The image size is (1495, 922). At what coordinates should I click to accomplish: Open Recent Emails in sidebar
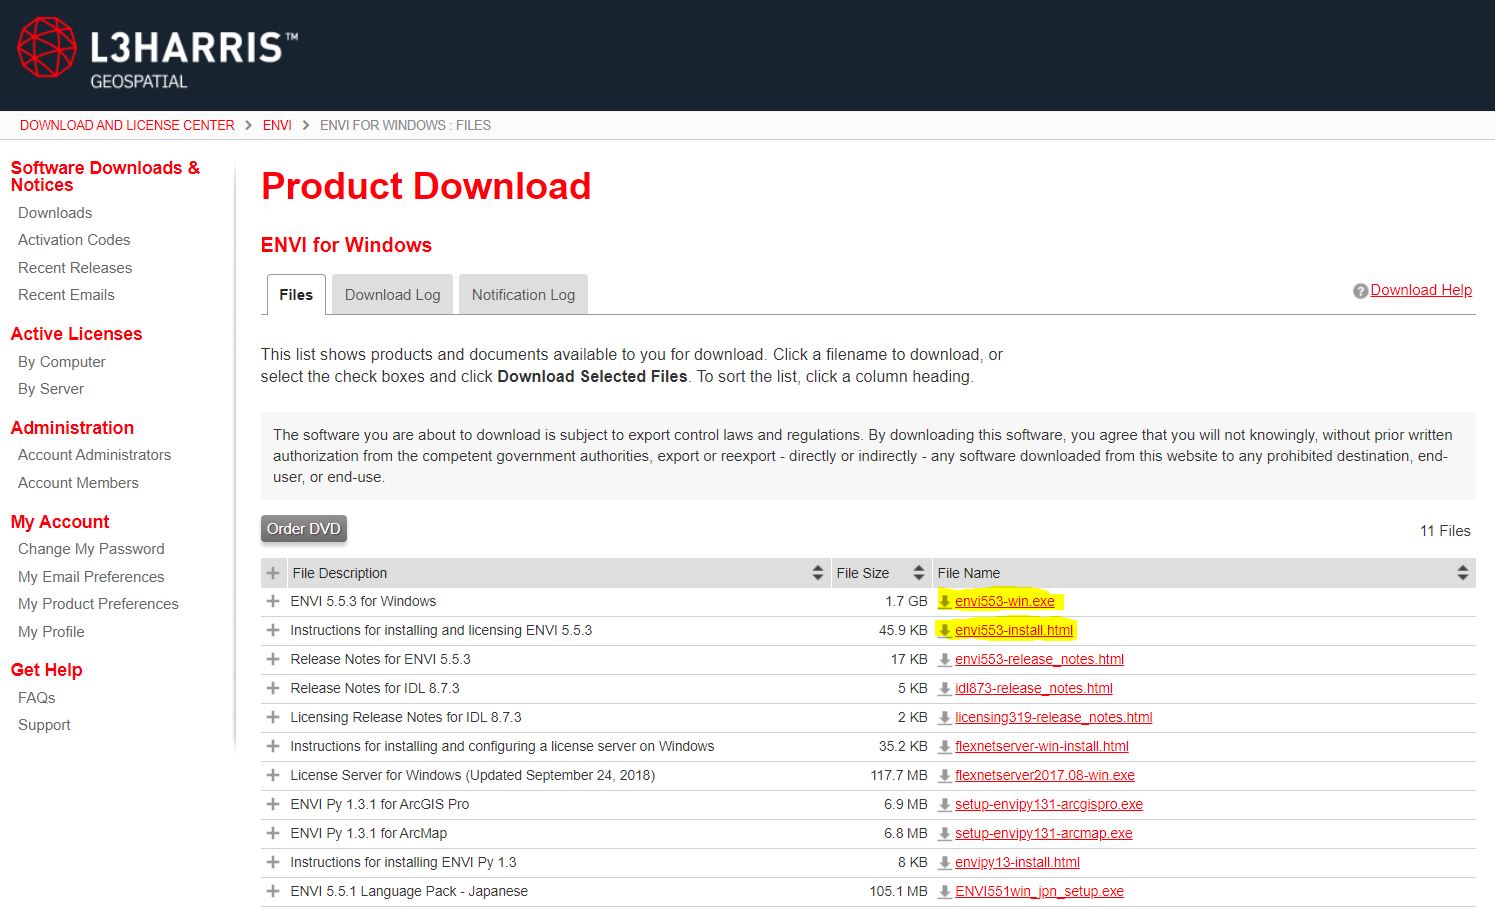pyautogui.click(x=66, y=295)
